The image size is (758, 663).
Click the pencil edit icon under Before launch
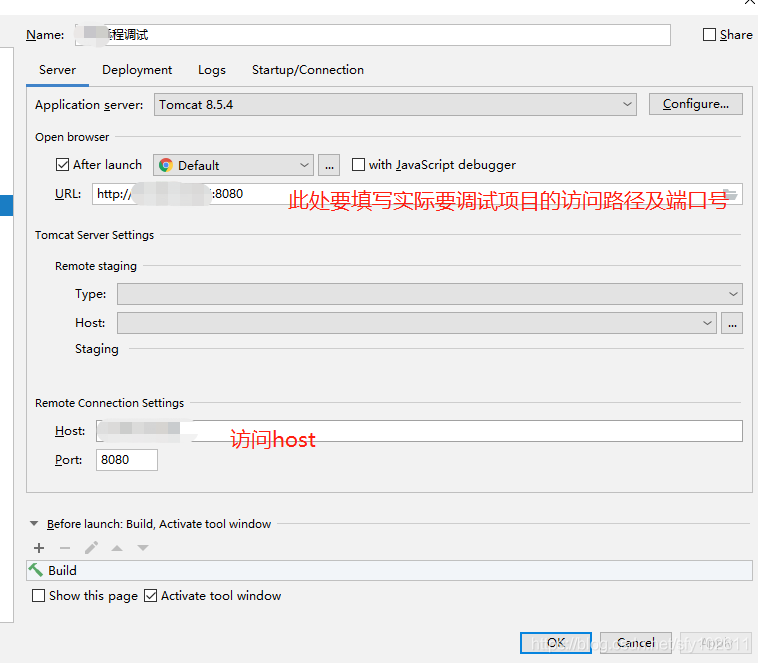point(91,548)
